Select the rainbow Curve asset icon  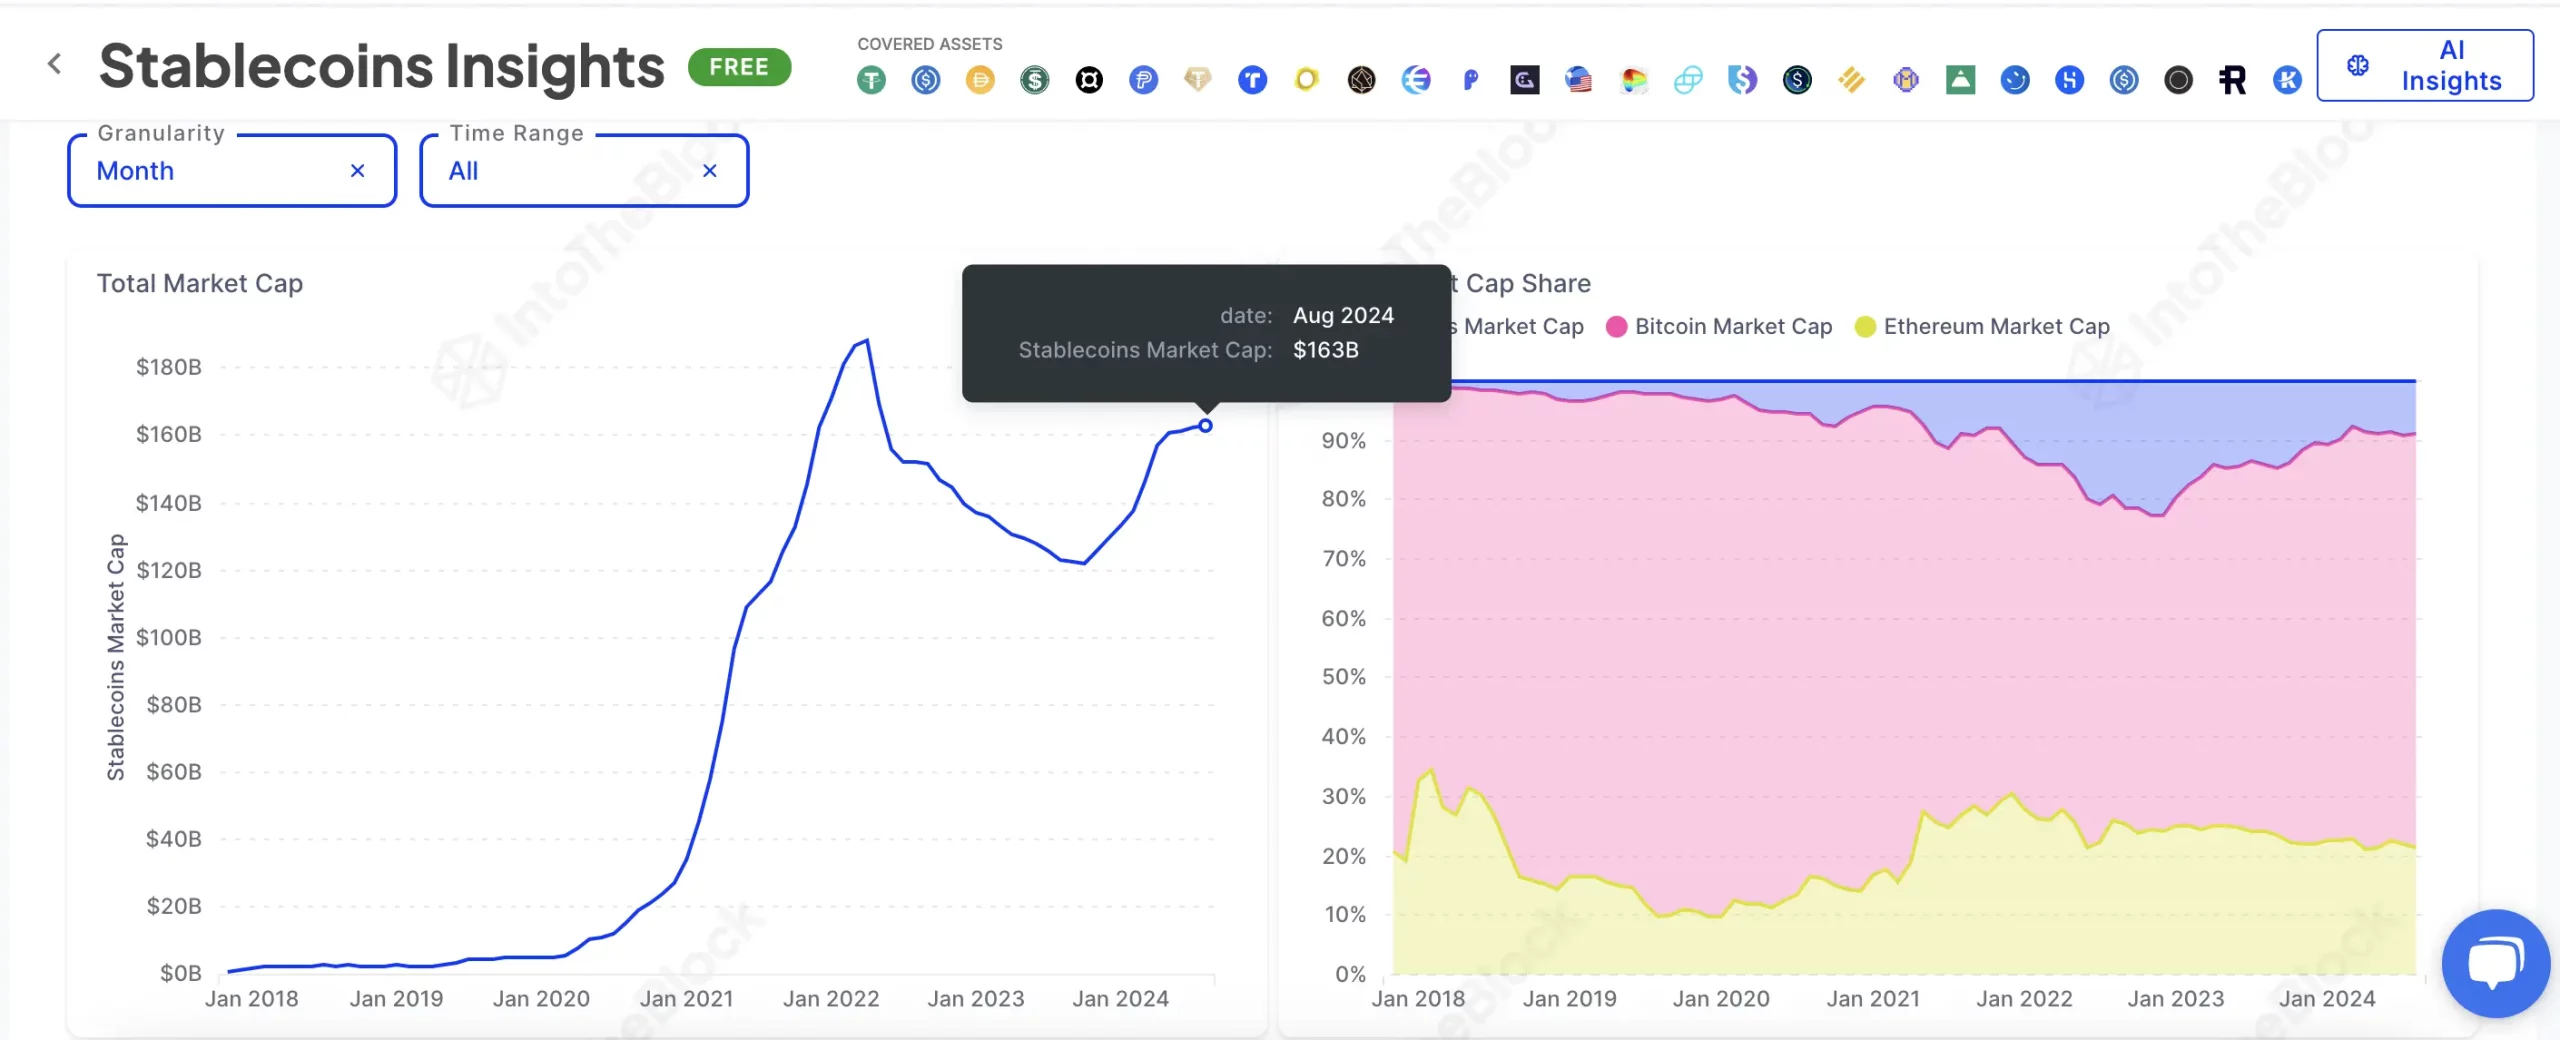1634,80
